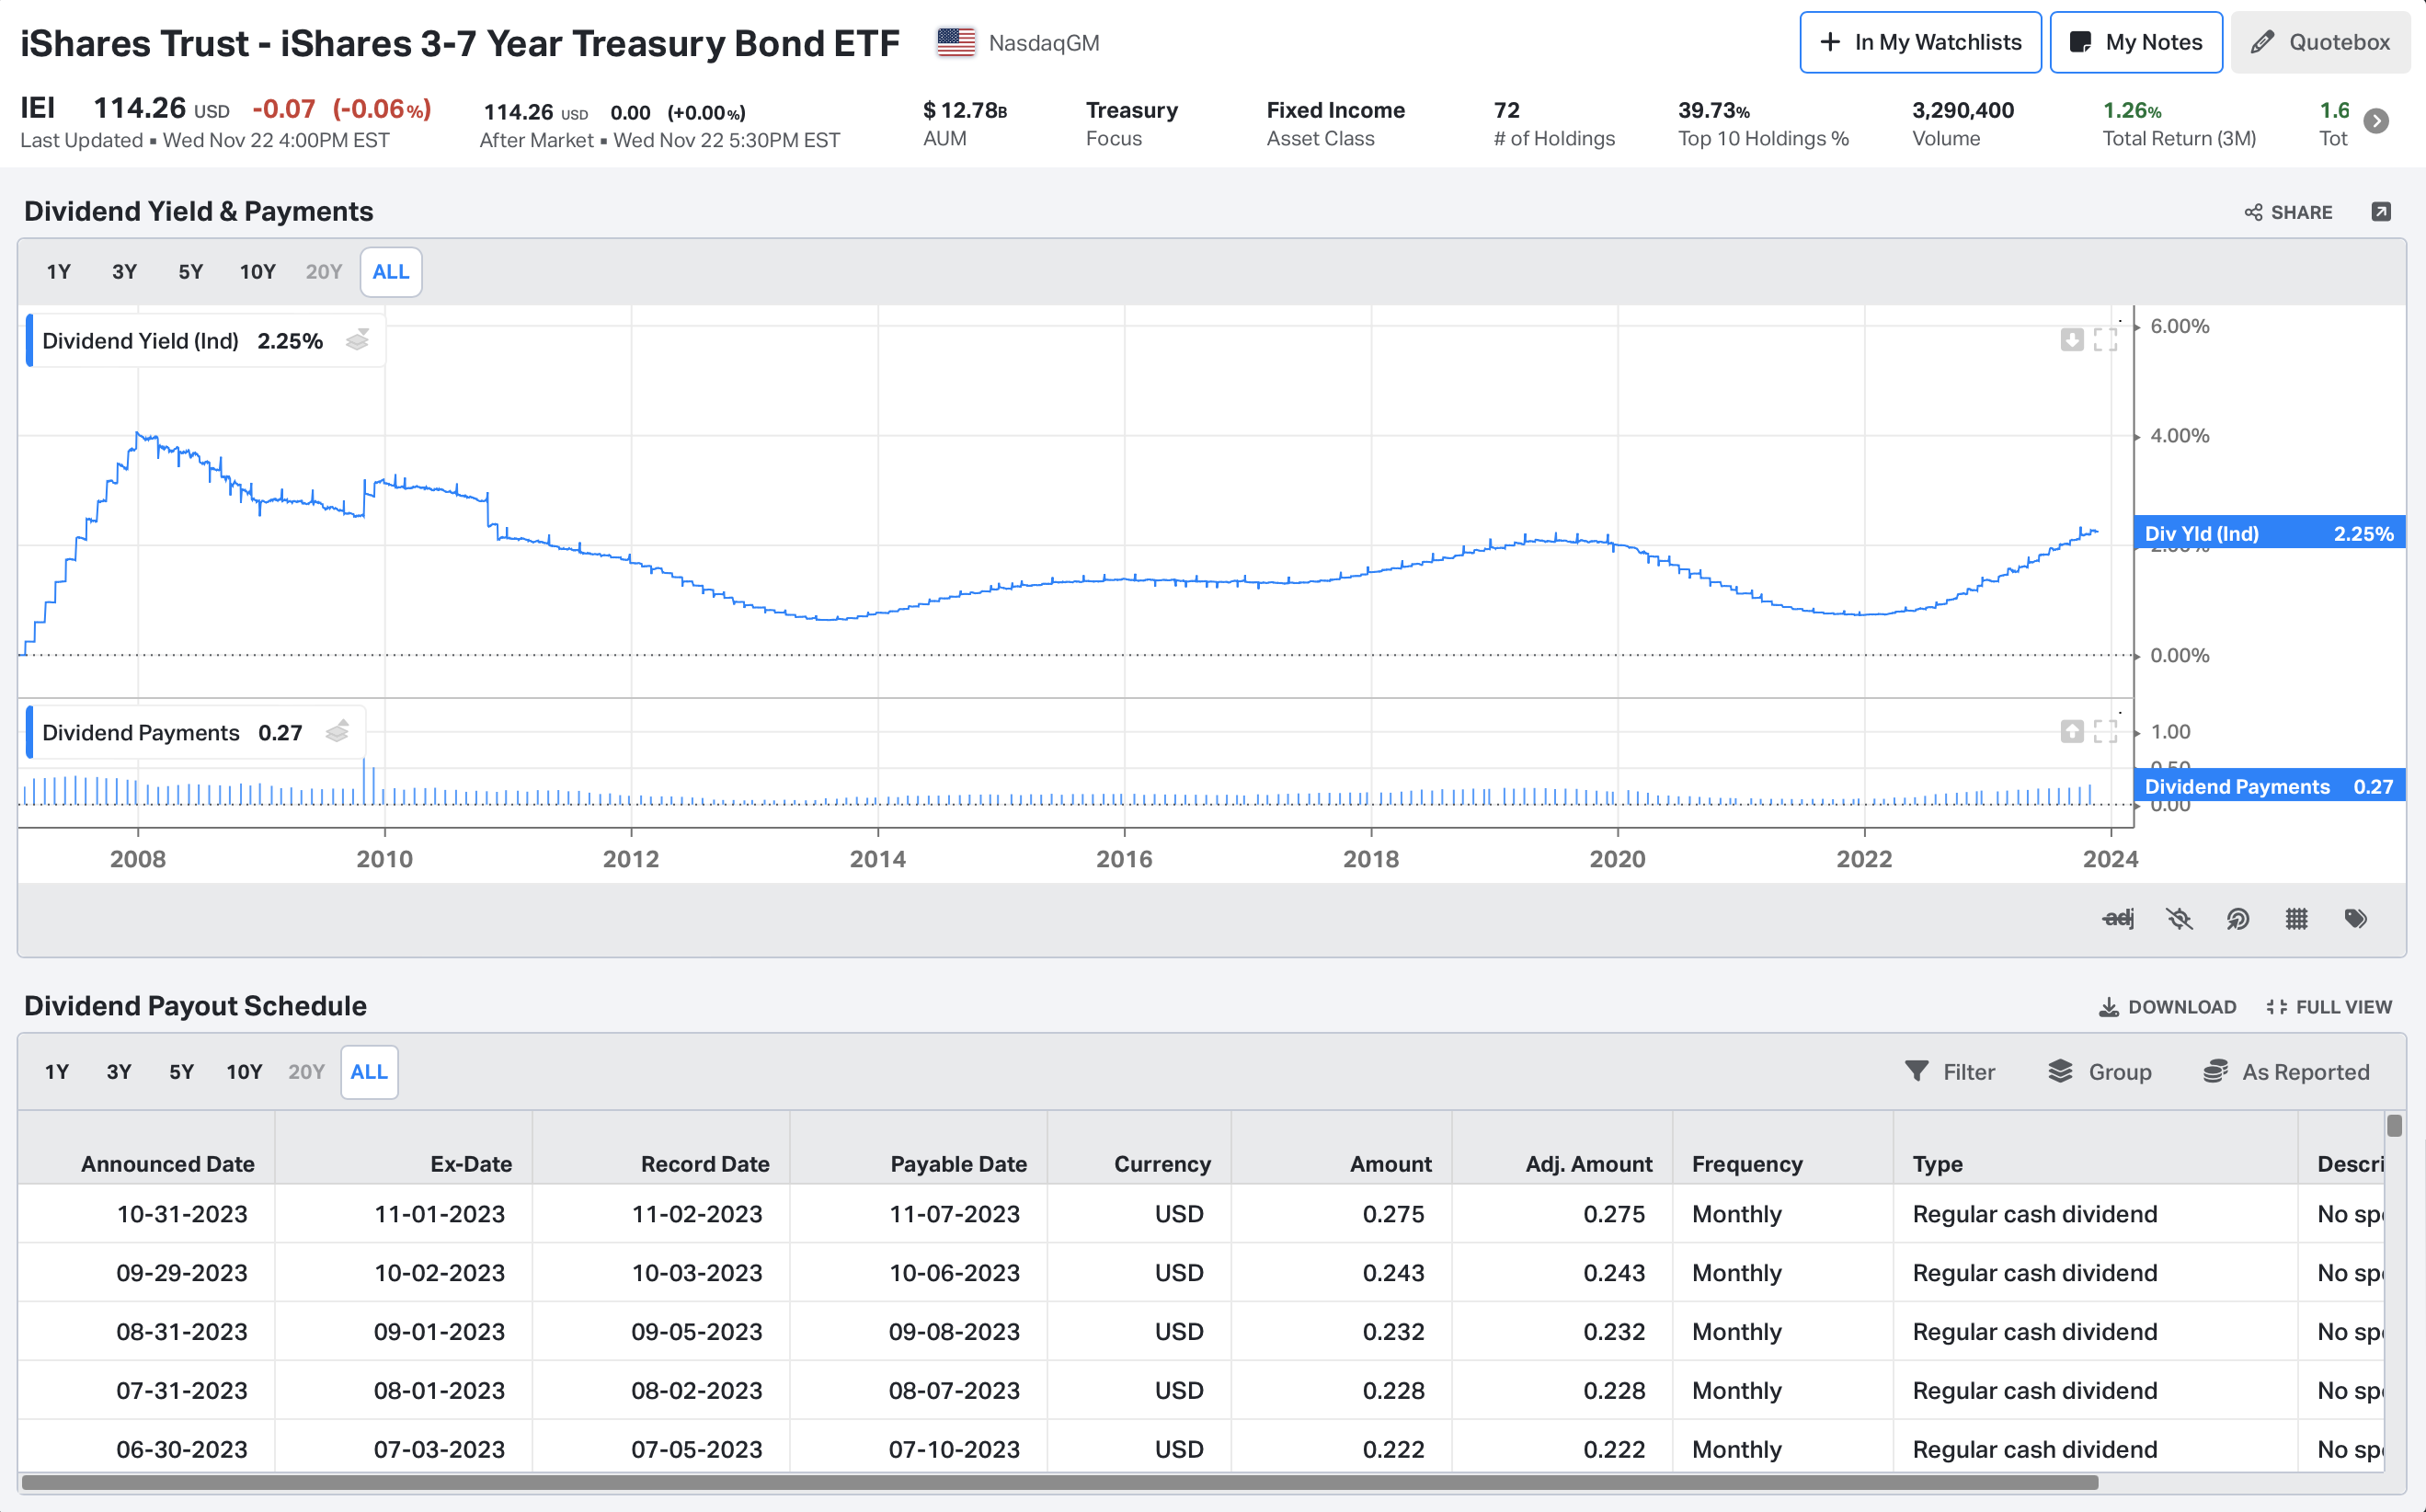The width and height of the screenshot is (2426, 1512).
Task: Set dividend chart range to 1Y
Action: tap(59, 272)
